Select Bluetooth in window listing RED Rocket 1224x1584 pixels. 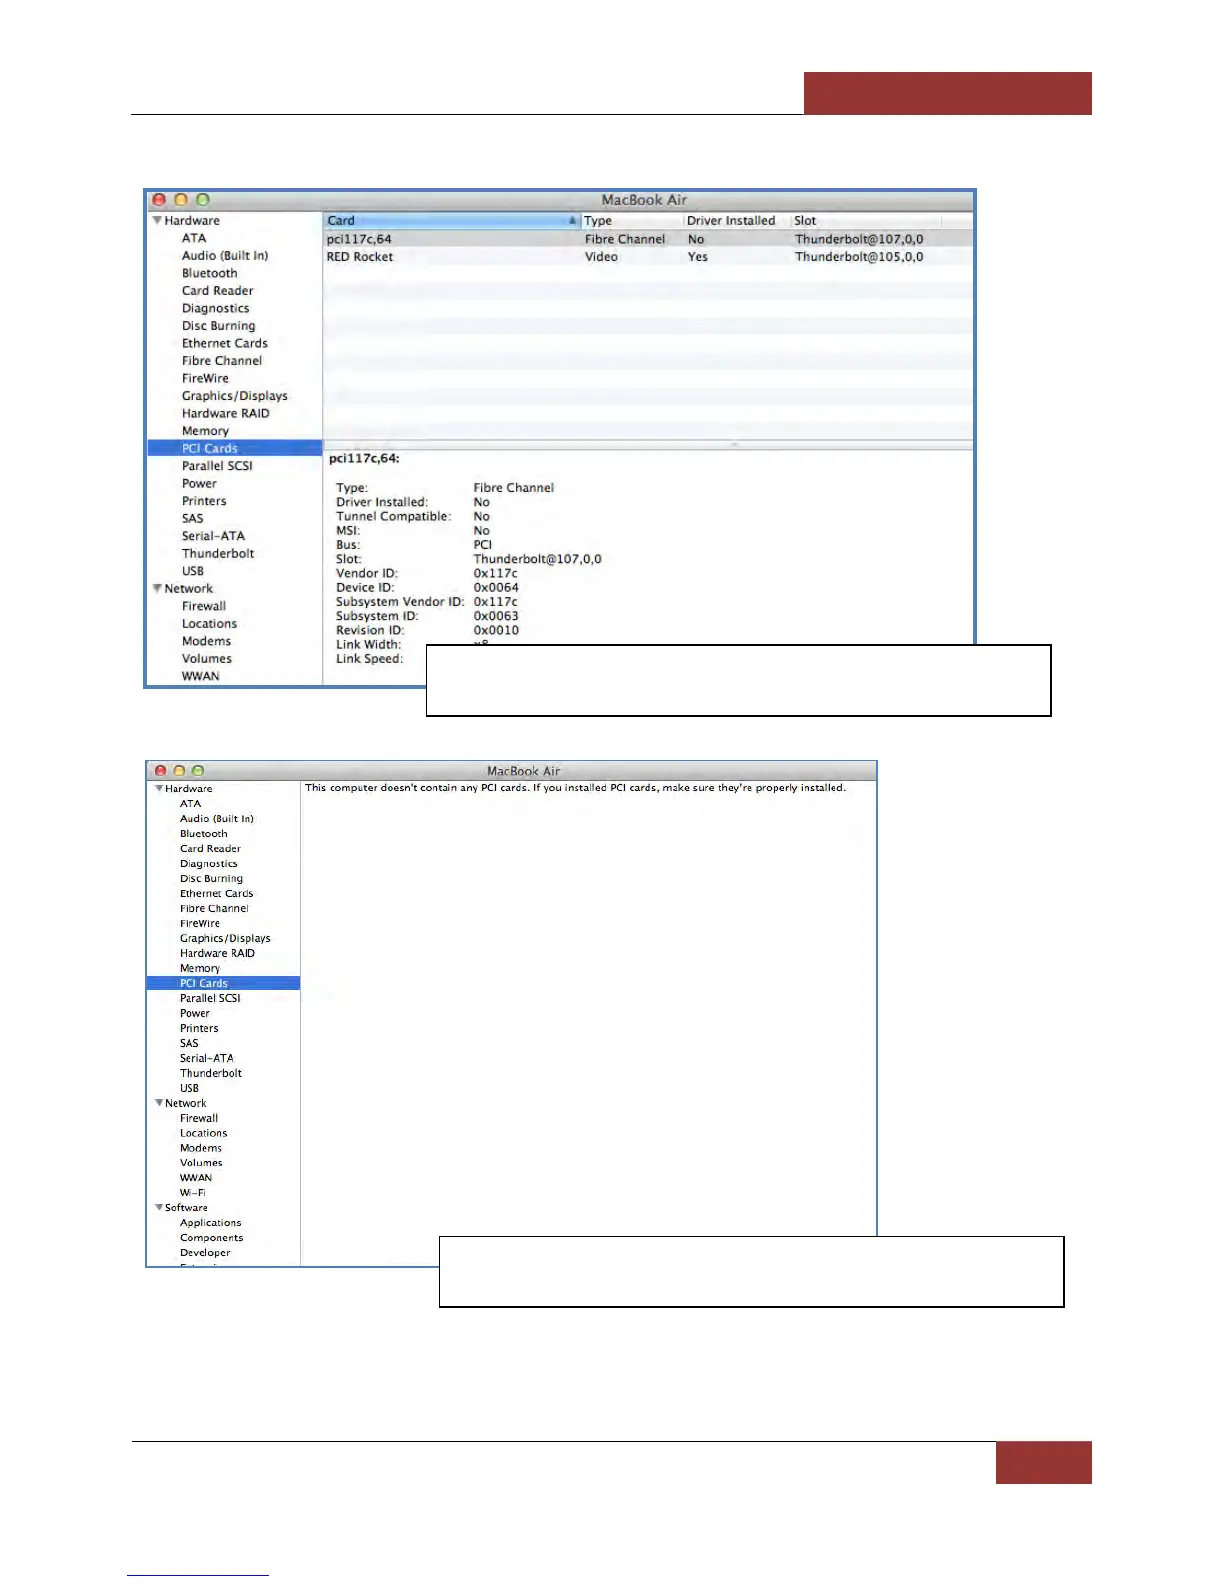coord(210,273)
